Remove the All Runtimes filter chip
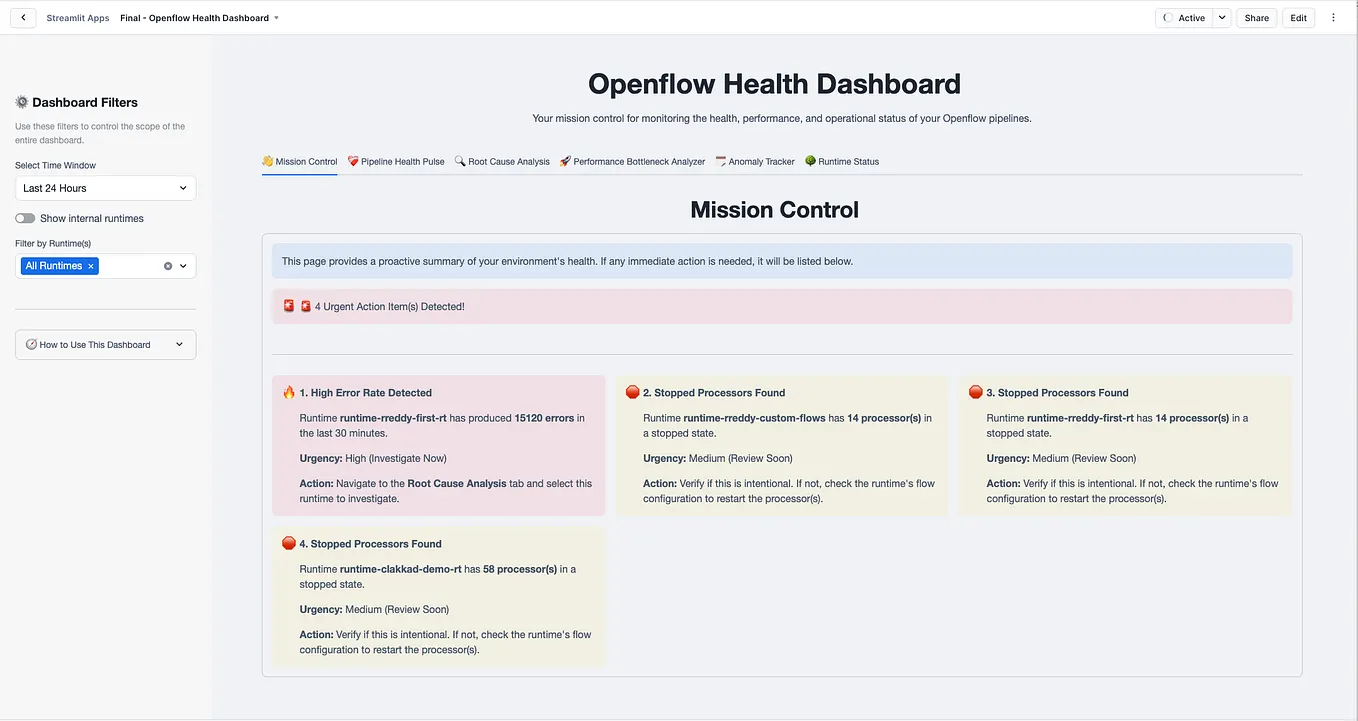The height and width of the screenshot is (721, 1358). click(90, 265)
